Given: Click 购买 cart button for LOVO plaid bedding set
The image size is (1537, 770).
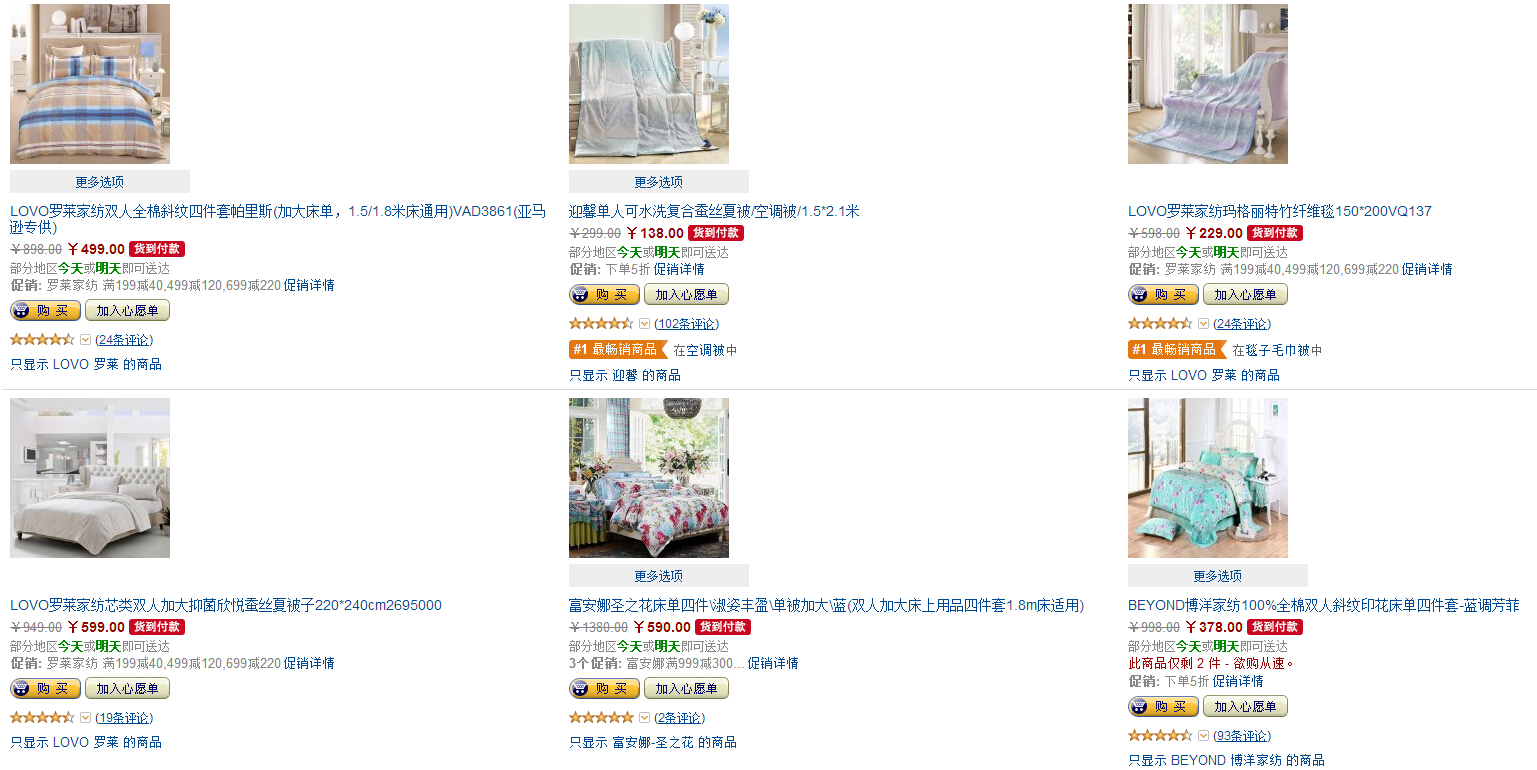Looking at the screenshot, I should click(45, 310).
